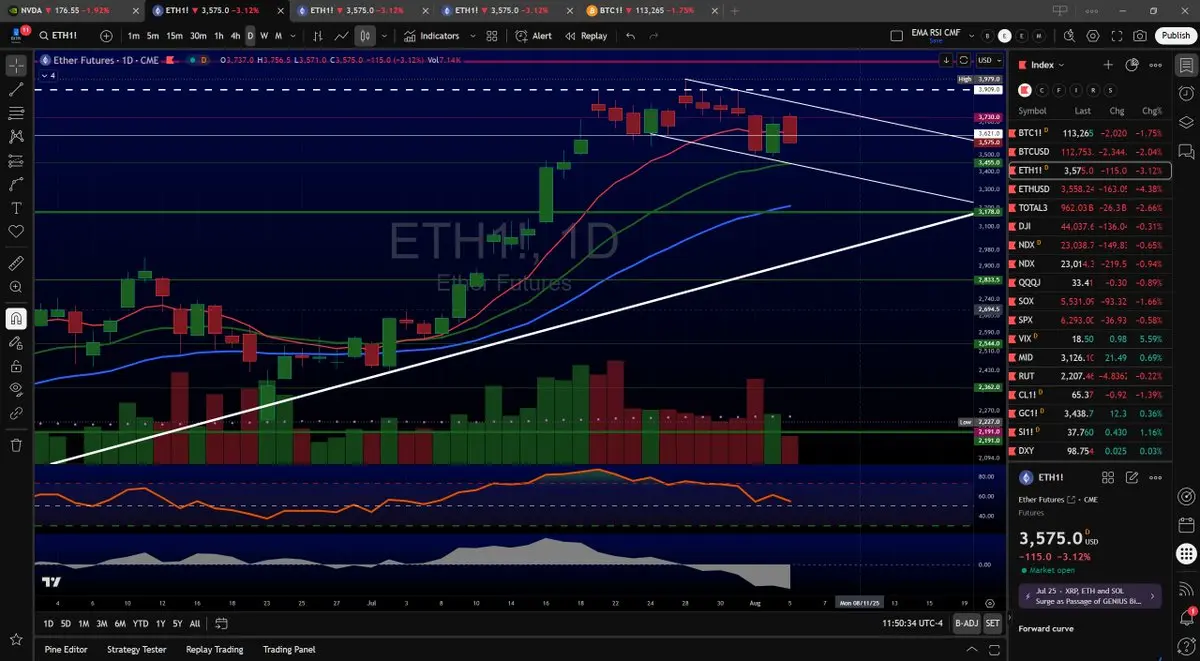The width and height of the screenshot is (1200, 661).
Task: Open the watchlist panel icon in right sidebar
Action: (1186, 66)
